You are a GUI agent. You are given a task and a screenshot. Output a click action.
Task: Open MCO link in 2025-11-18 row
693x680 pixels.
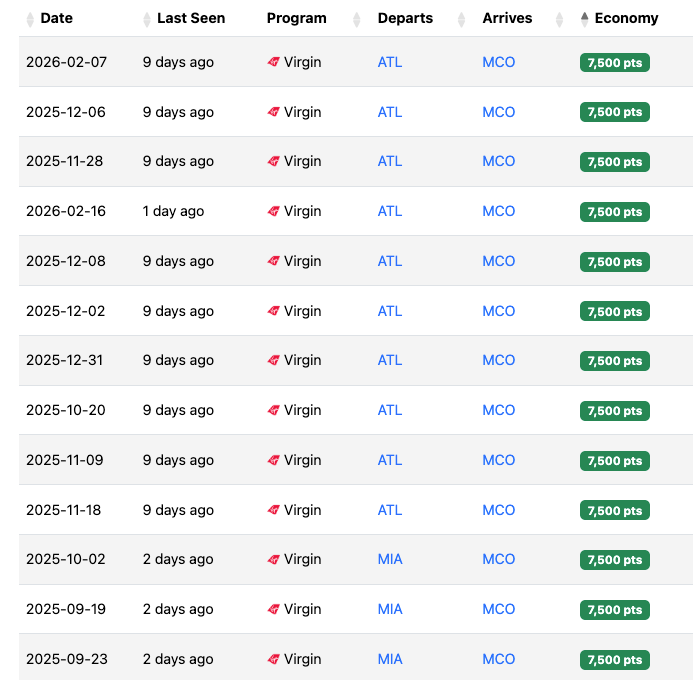pos(499,510)
